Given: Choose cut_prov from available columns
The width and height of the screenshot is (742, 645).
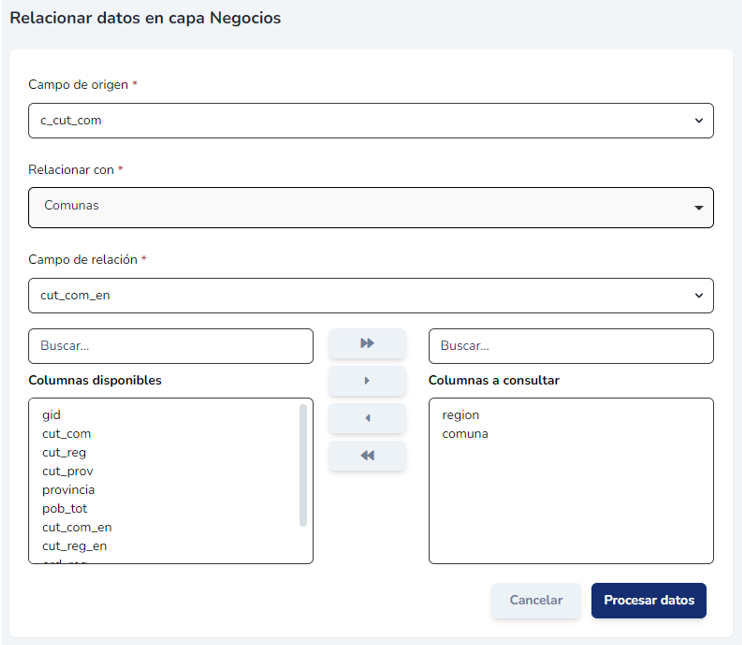Looking at the screenshot, I should 67,471.
